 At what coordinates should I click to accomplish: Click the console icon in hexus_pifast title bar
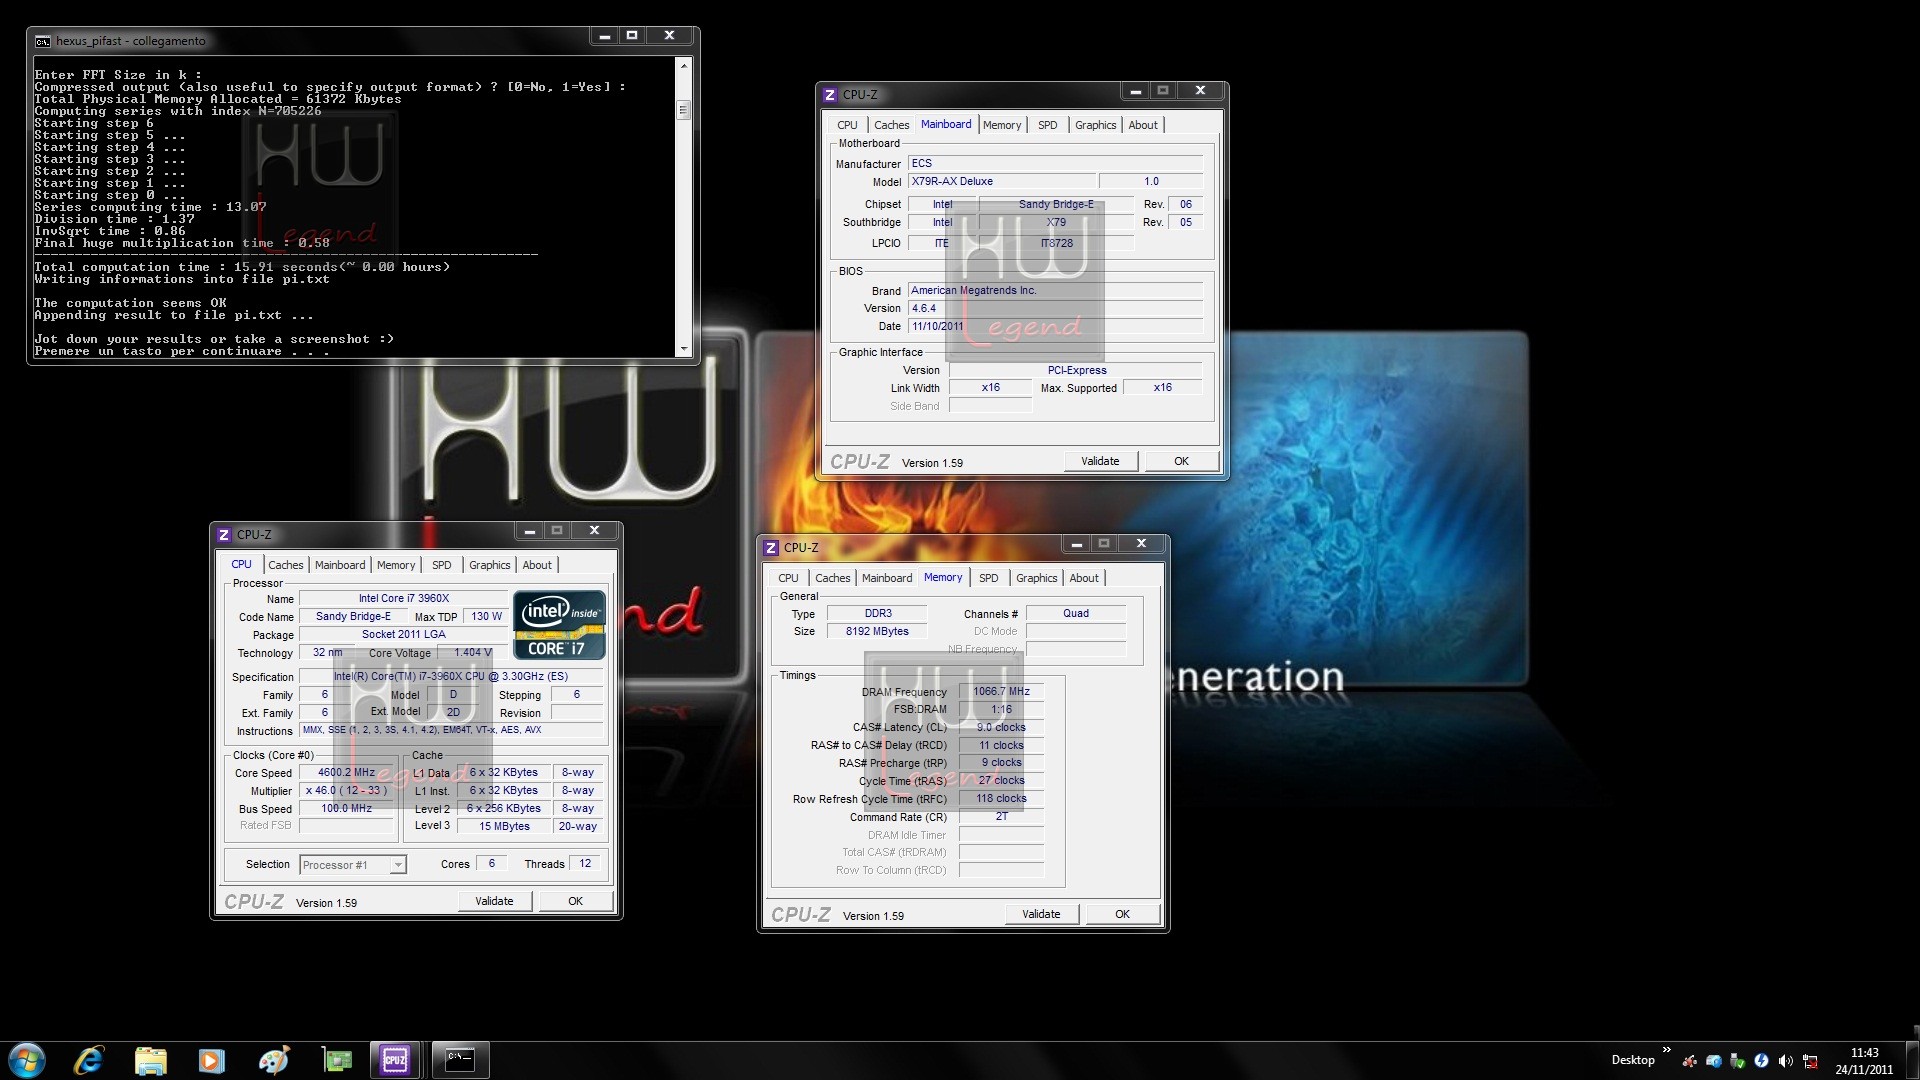[x=43, y=41]
